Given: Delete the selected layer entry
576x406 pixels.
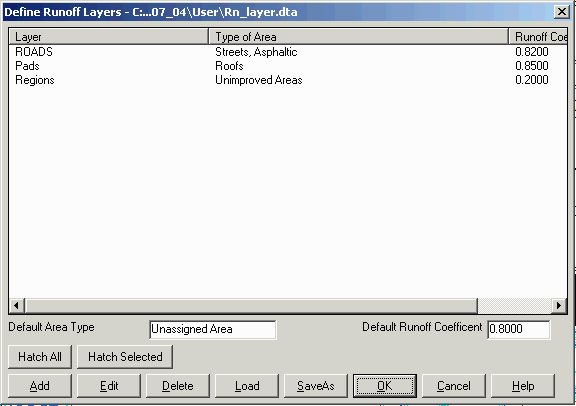Looking at the screenshot, I should click(178, 386).
